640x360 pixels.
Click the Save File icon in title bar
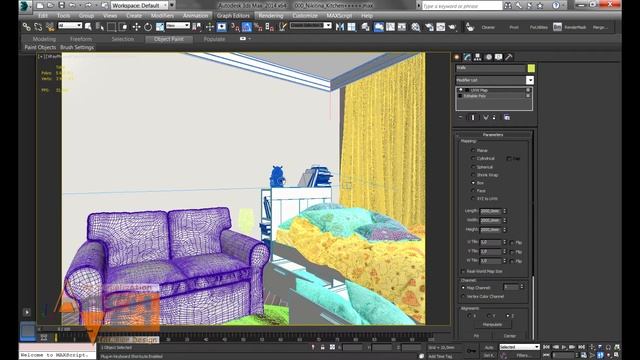tap(62, 5)
